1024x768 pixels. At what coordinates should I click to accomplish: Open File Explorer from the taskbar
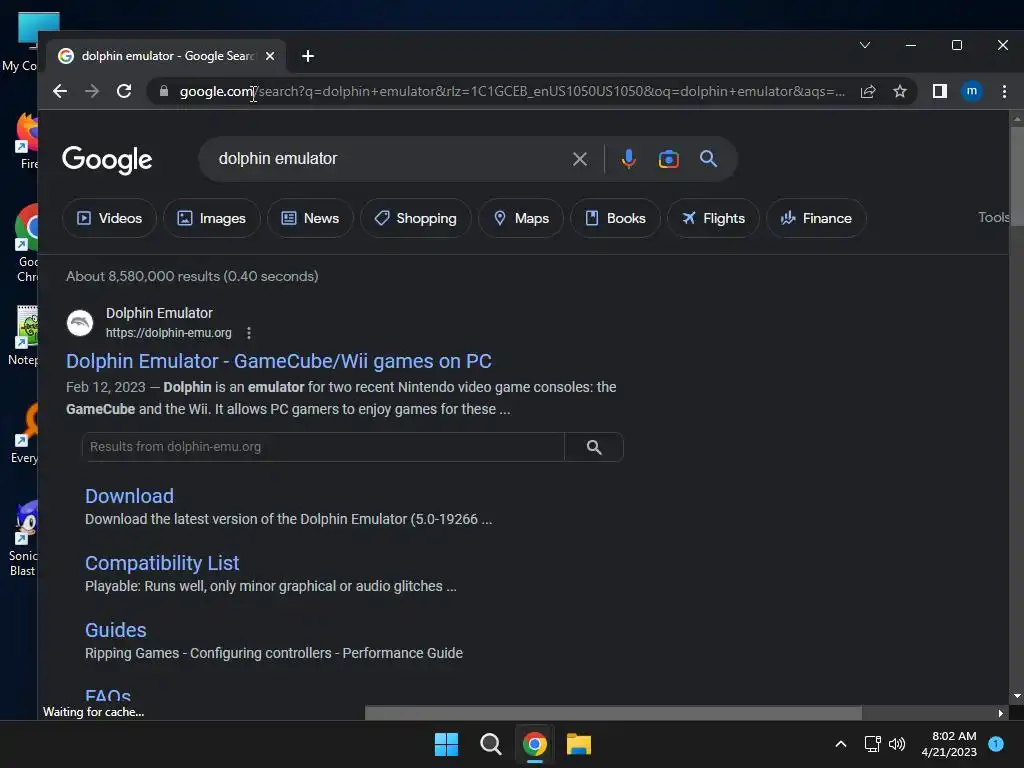(579, 744)
